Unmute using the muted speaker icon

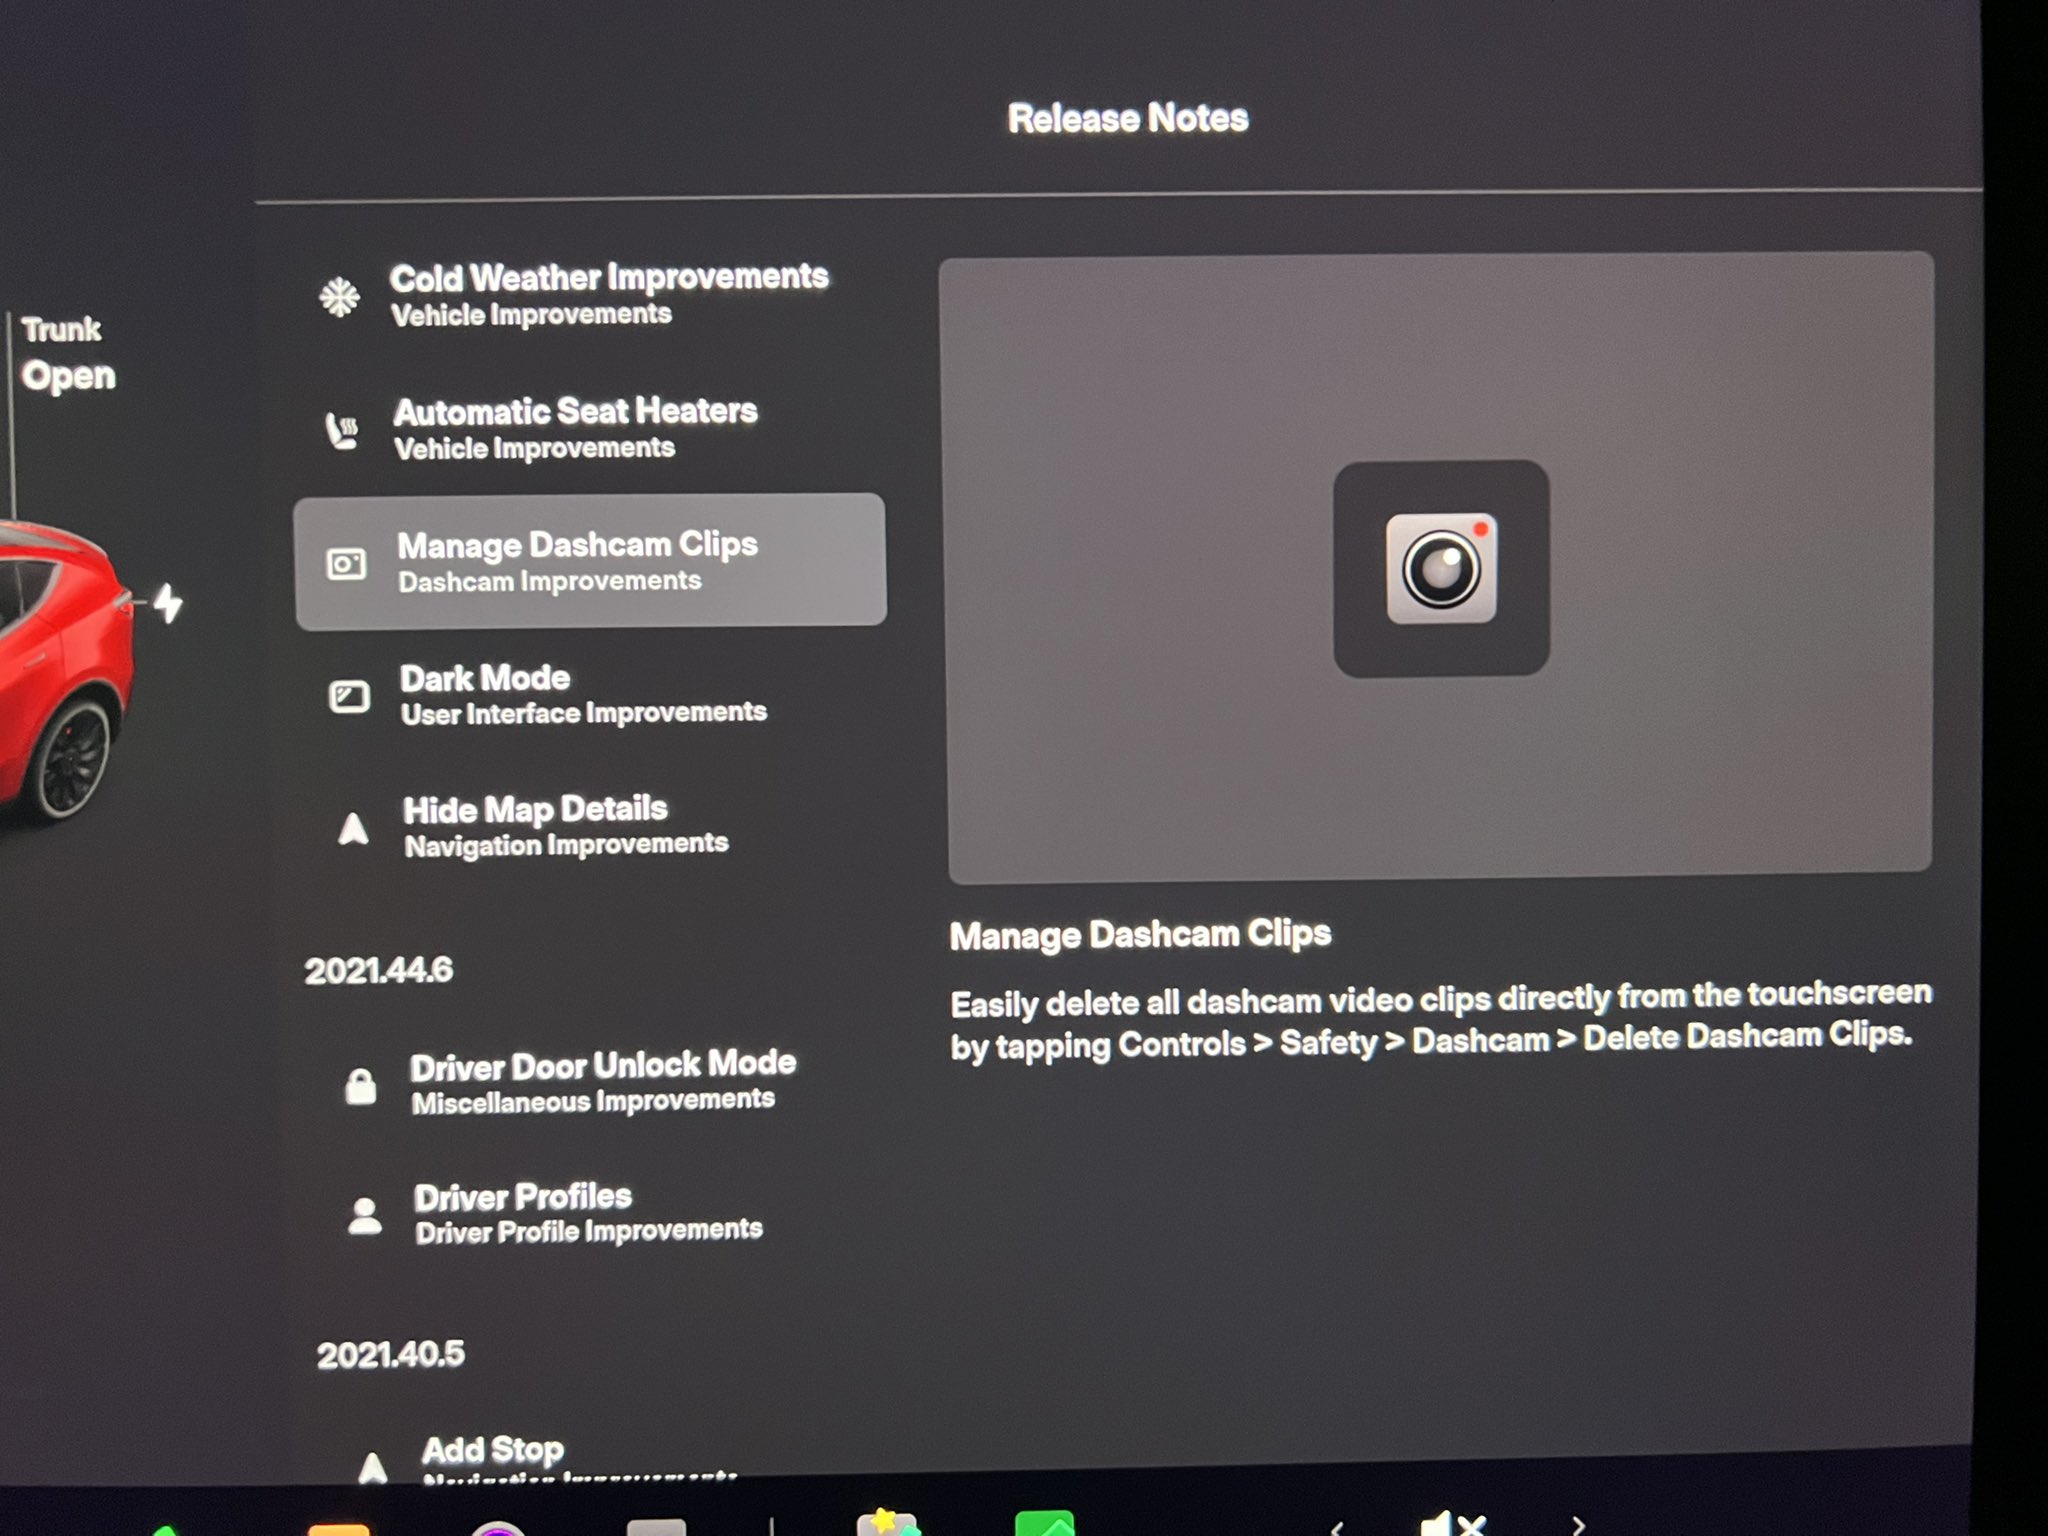(x=1451, y=1524)
